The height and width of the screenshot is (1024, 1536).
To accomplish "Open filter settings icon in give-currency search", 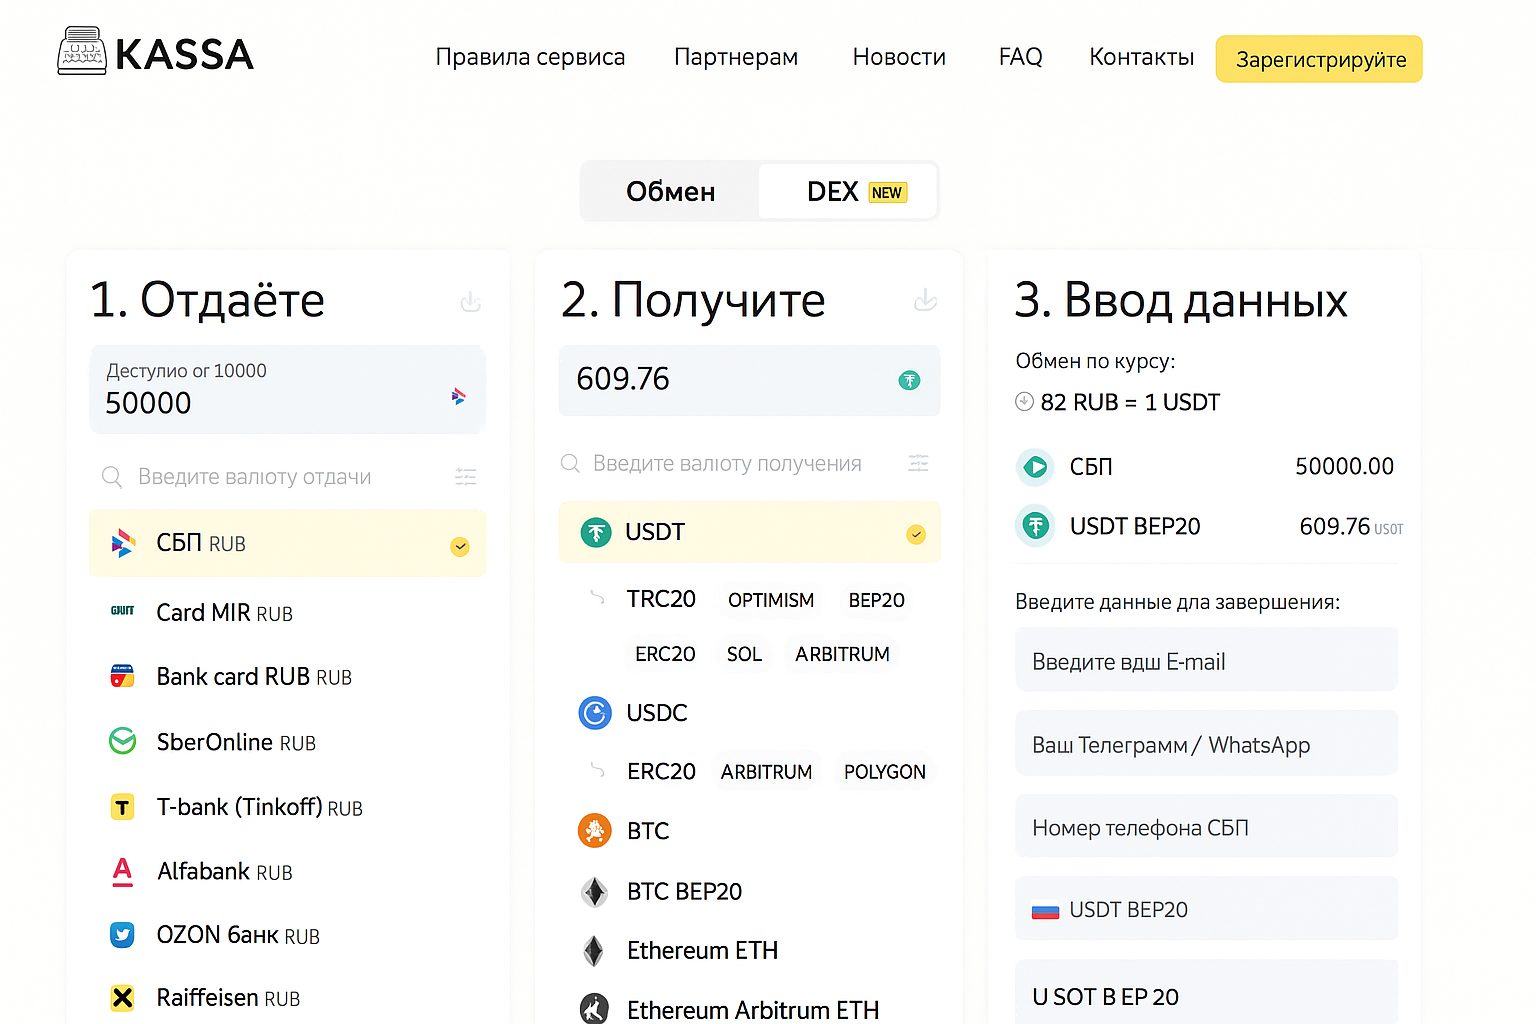I will [x=465, y=477].
